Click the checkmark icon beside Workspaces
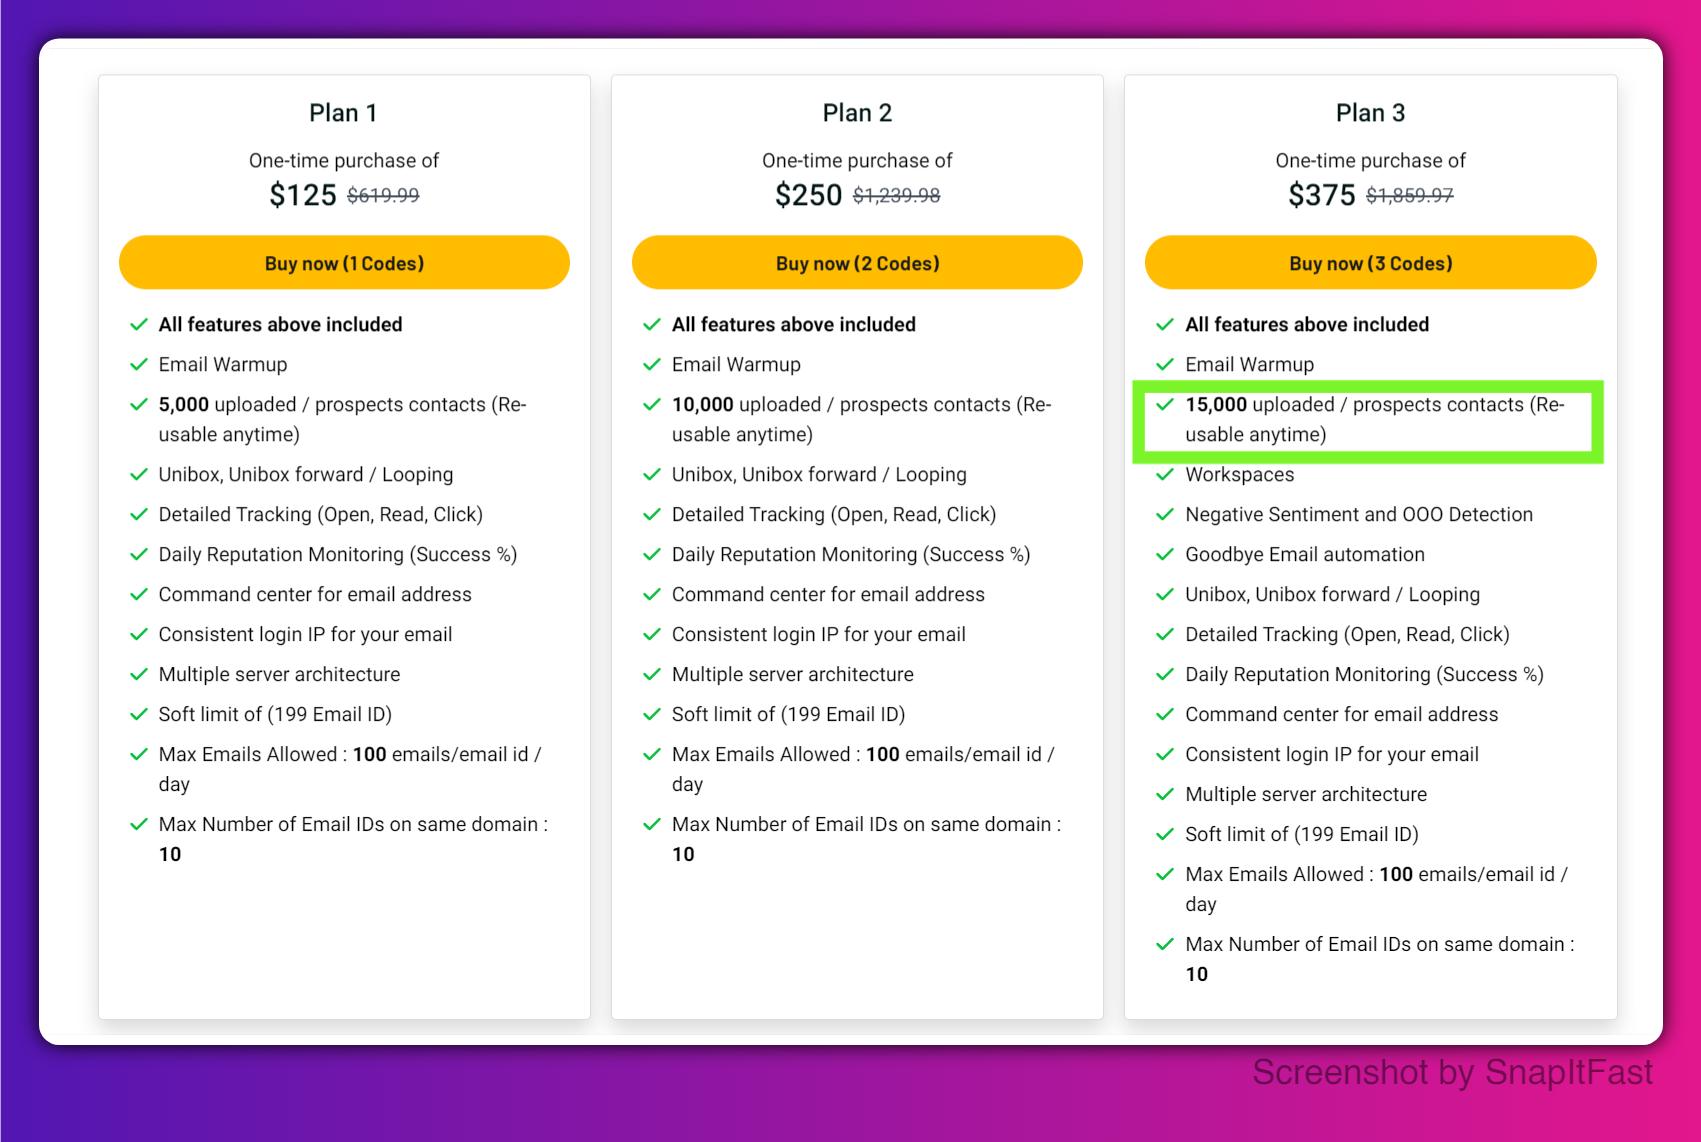Viewport: 1701px width, 1142px height. (1164, 474)
